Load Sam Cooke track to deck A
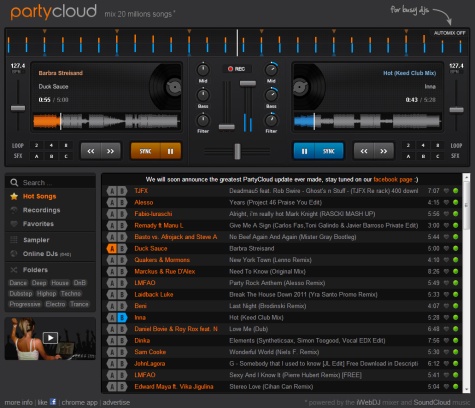The width and height of the screenshot is (475, 408). 112,352
